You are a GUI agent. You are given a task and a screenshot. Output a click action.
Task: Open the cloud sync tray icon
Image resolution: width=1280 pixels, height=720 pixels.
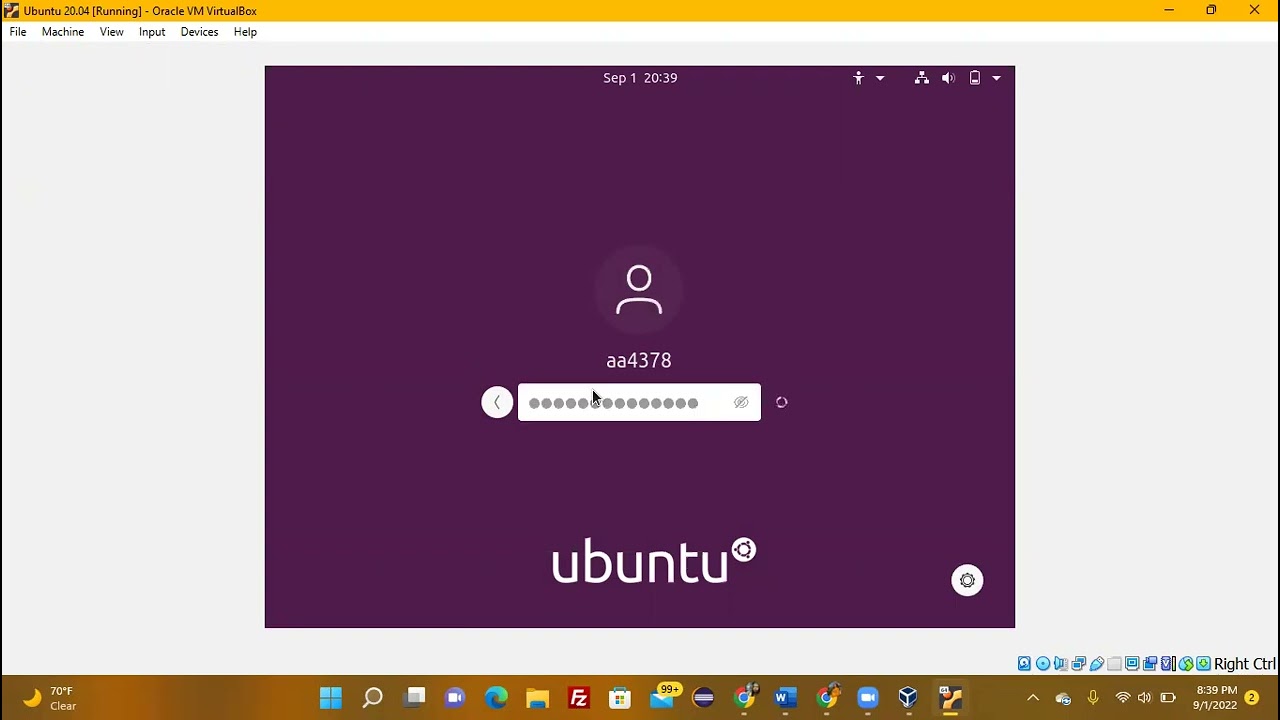(x=1063, y=698)
